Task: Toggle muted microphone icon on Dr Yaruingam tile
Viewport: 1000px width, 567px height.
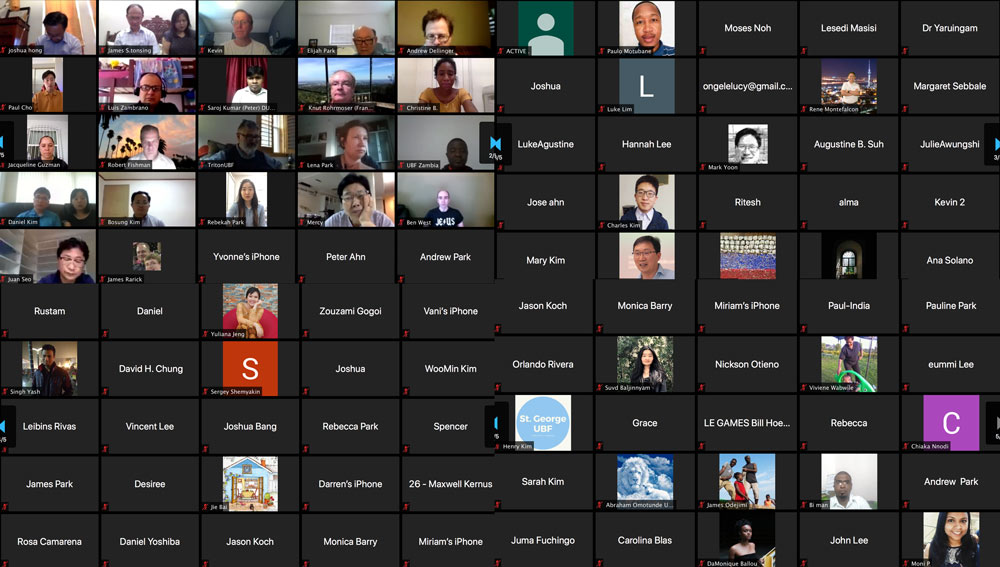Action: coord(905,51)
